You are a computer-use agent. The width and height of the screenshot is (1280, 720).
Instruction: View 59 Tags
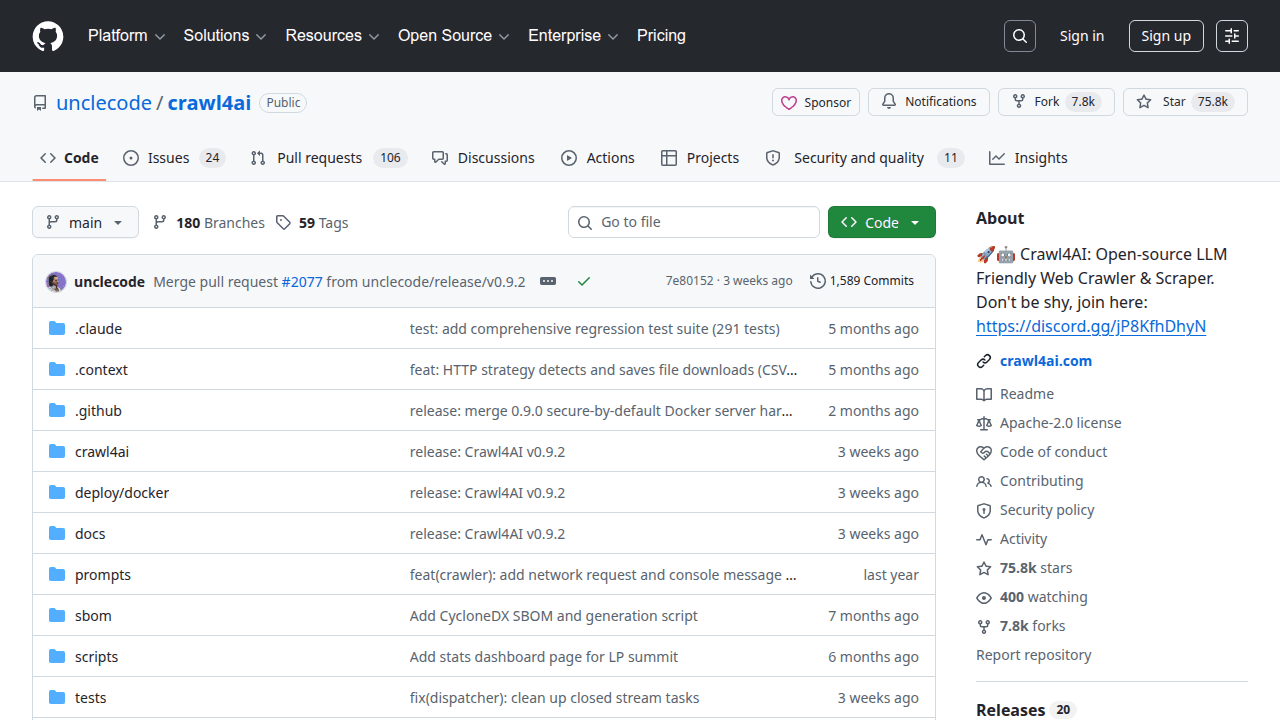coord(312,222)
